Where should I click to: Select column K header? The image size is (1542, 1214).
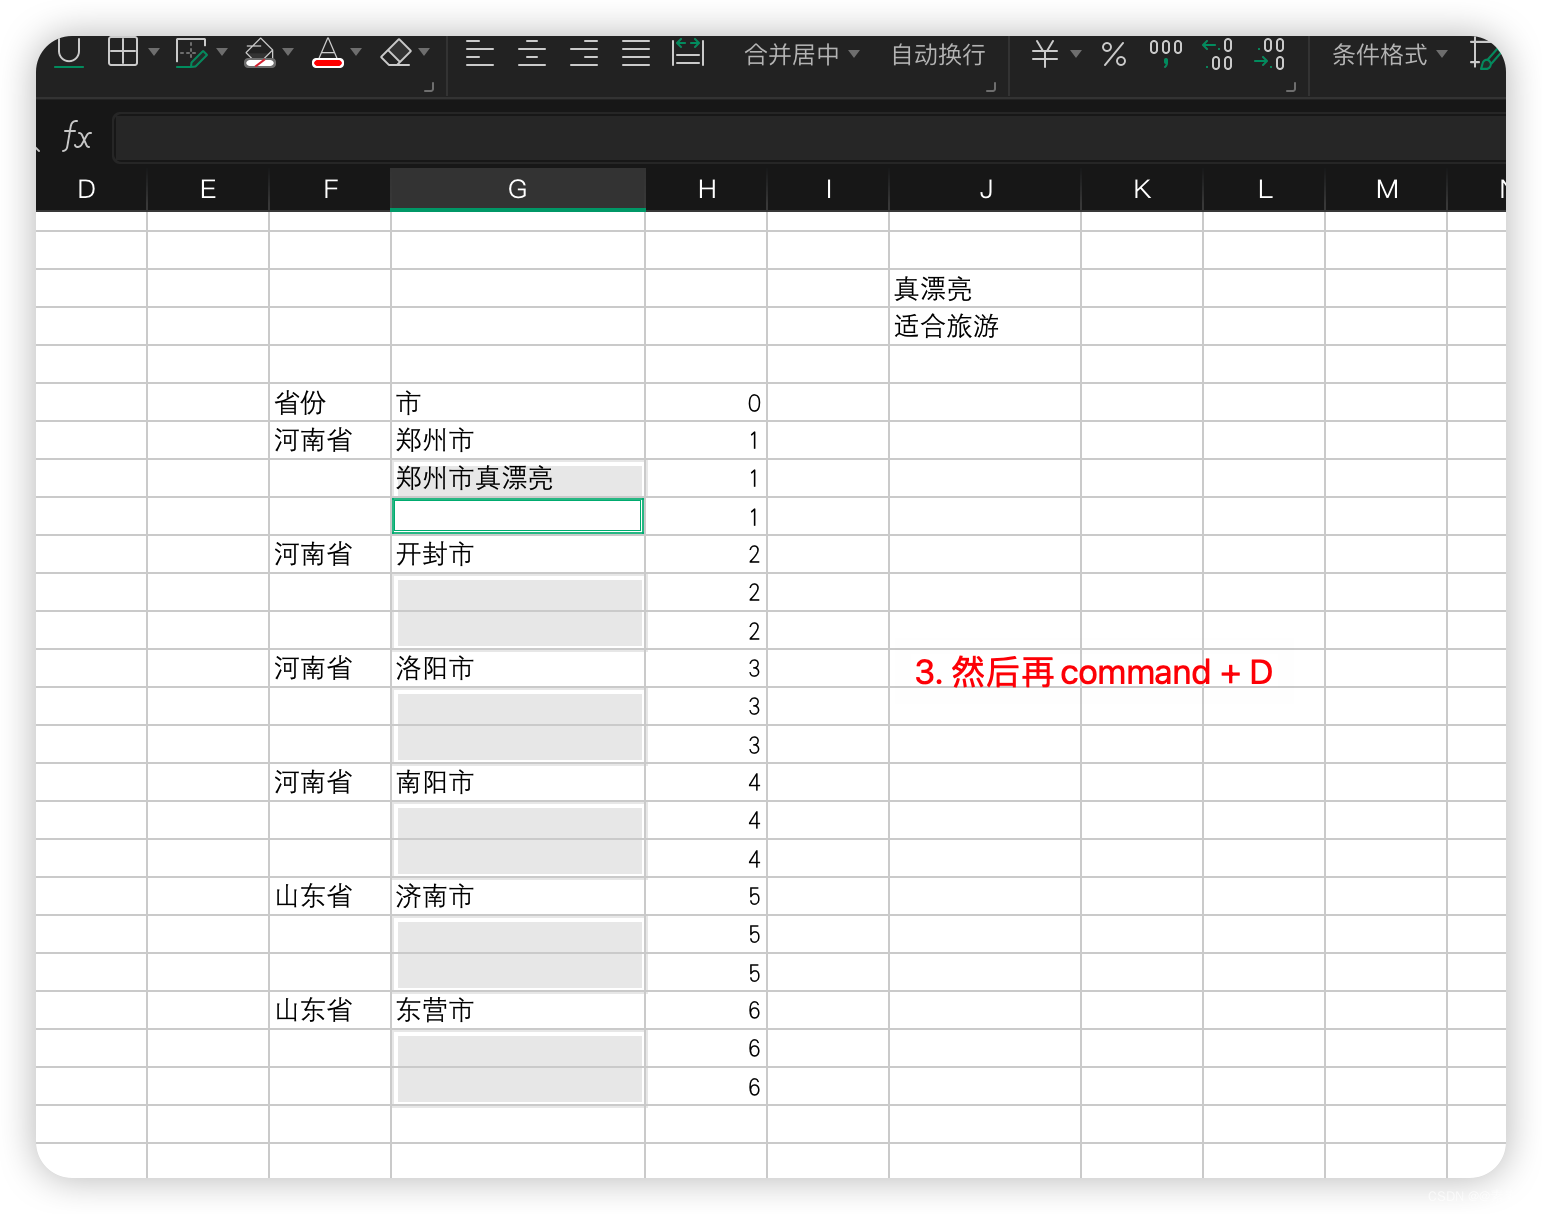(x=1142, y=189)
